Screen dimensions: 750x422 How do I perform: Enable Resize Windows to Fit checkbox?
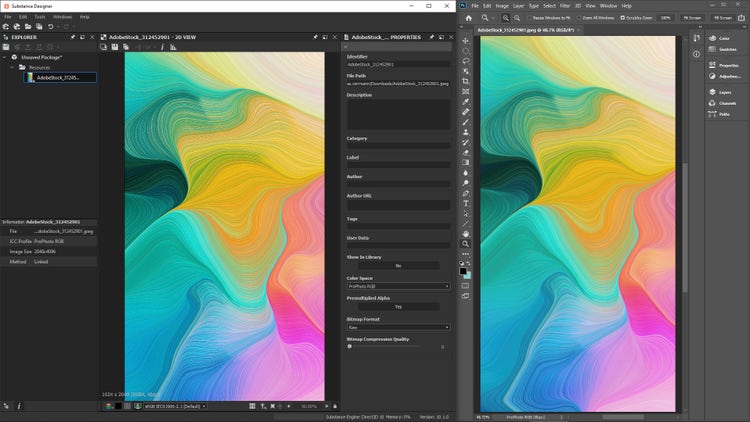click(530, 18)
